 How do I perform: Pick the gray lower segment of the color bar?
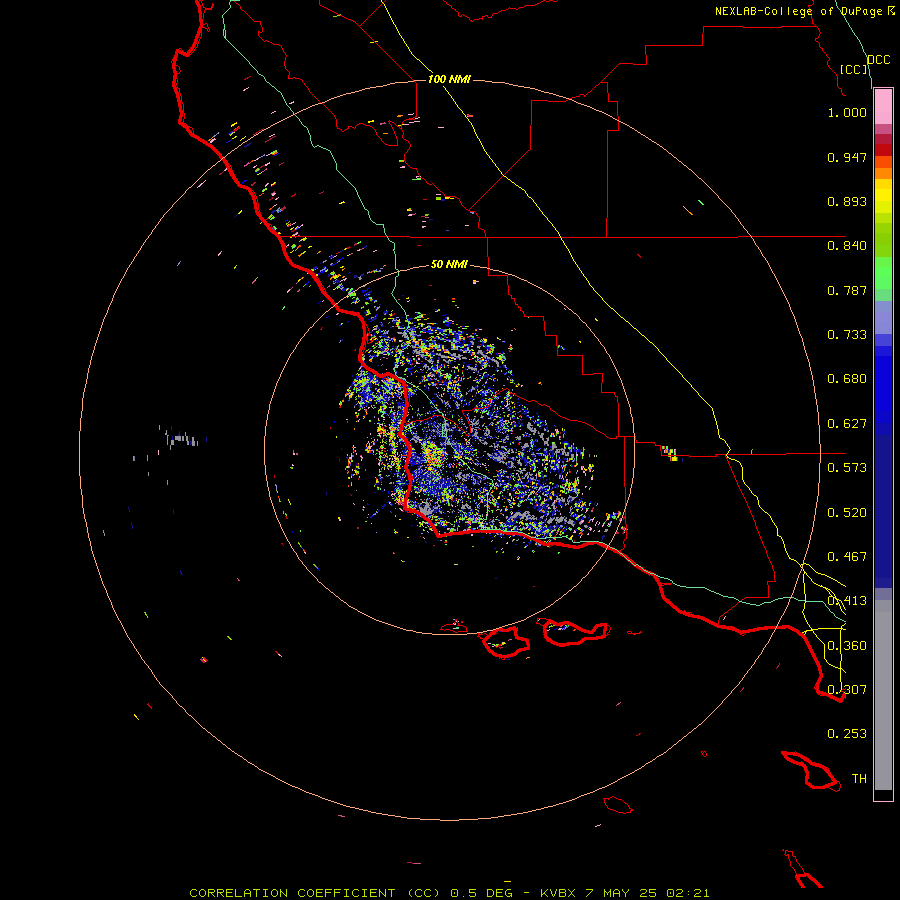[x=883, y=695]
